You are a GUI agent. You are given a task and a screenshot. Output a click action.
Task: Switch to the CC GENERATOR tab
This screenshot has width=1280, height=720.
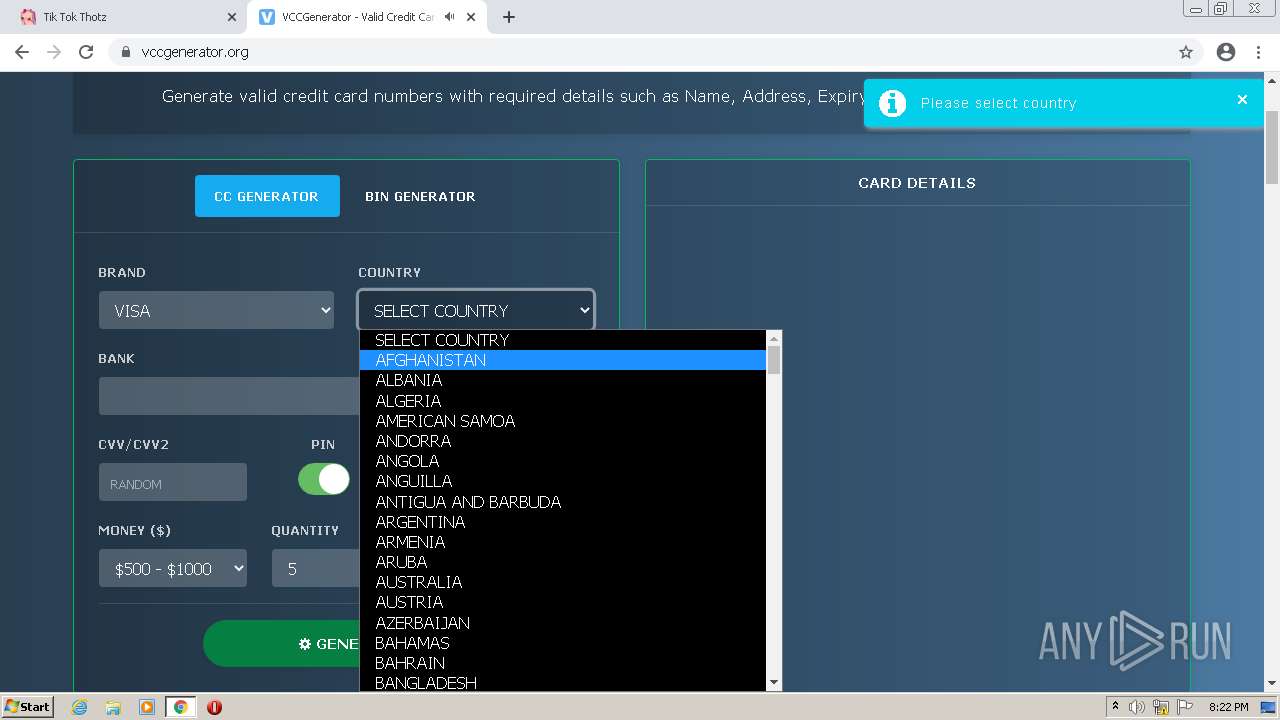(267, 196)
